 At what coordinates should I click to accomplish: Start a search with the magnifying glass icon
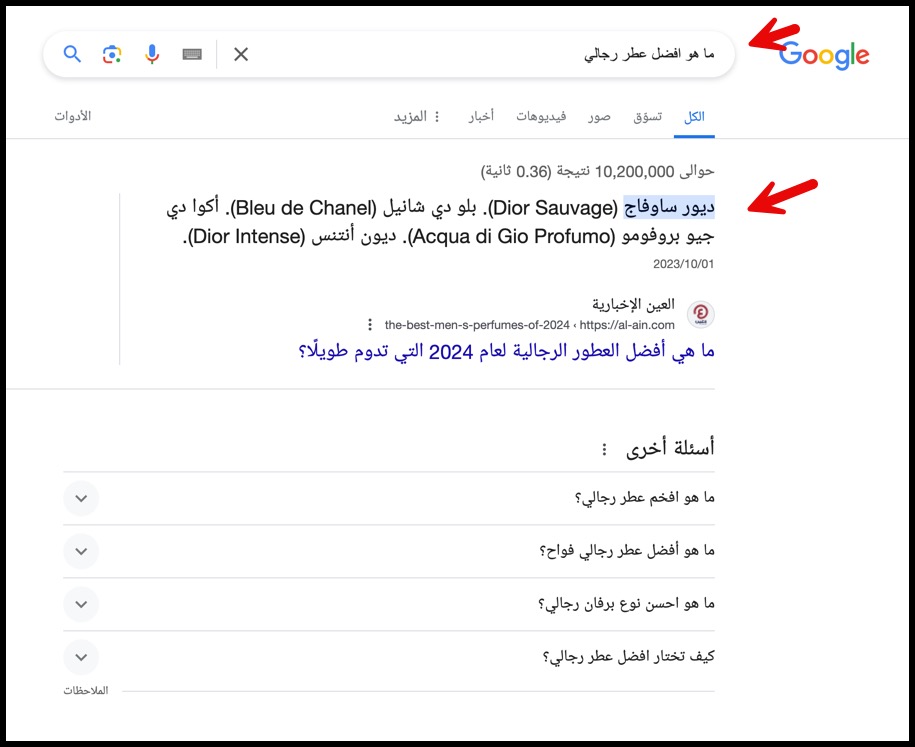coord(71,55)
